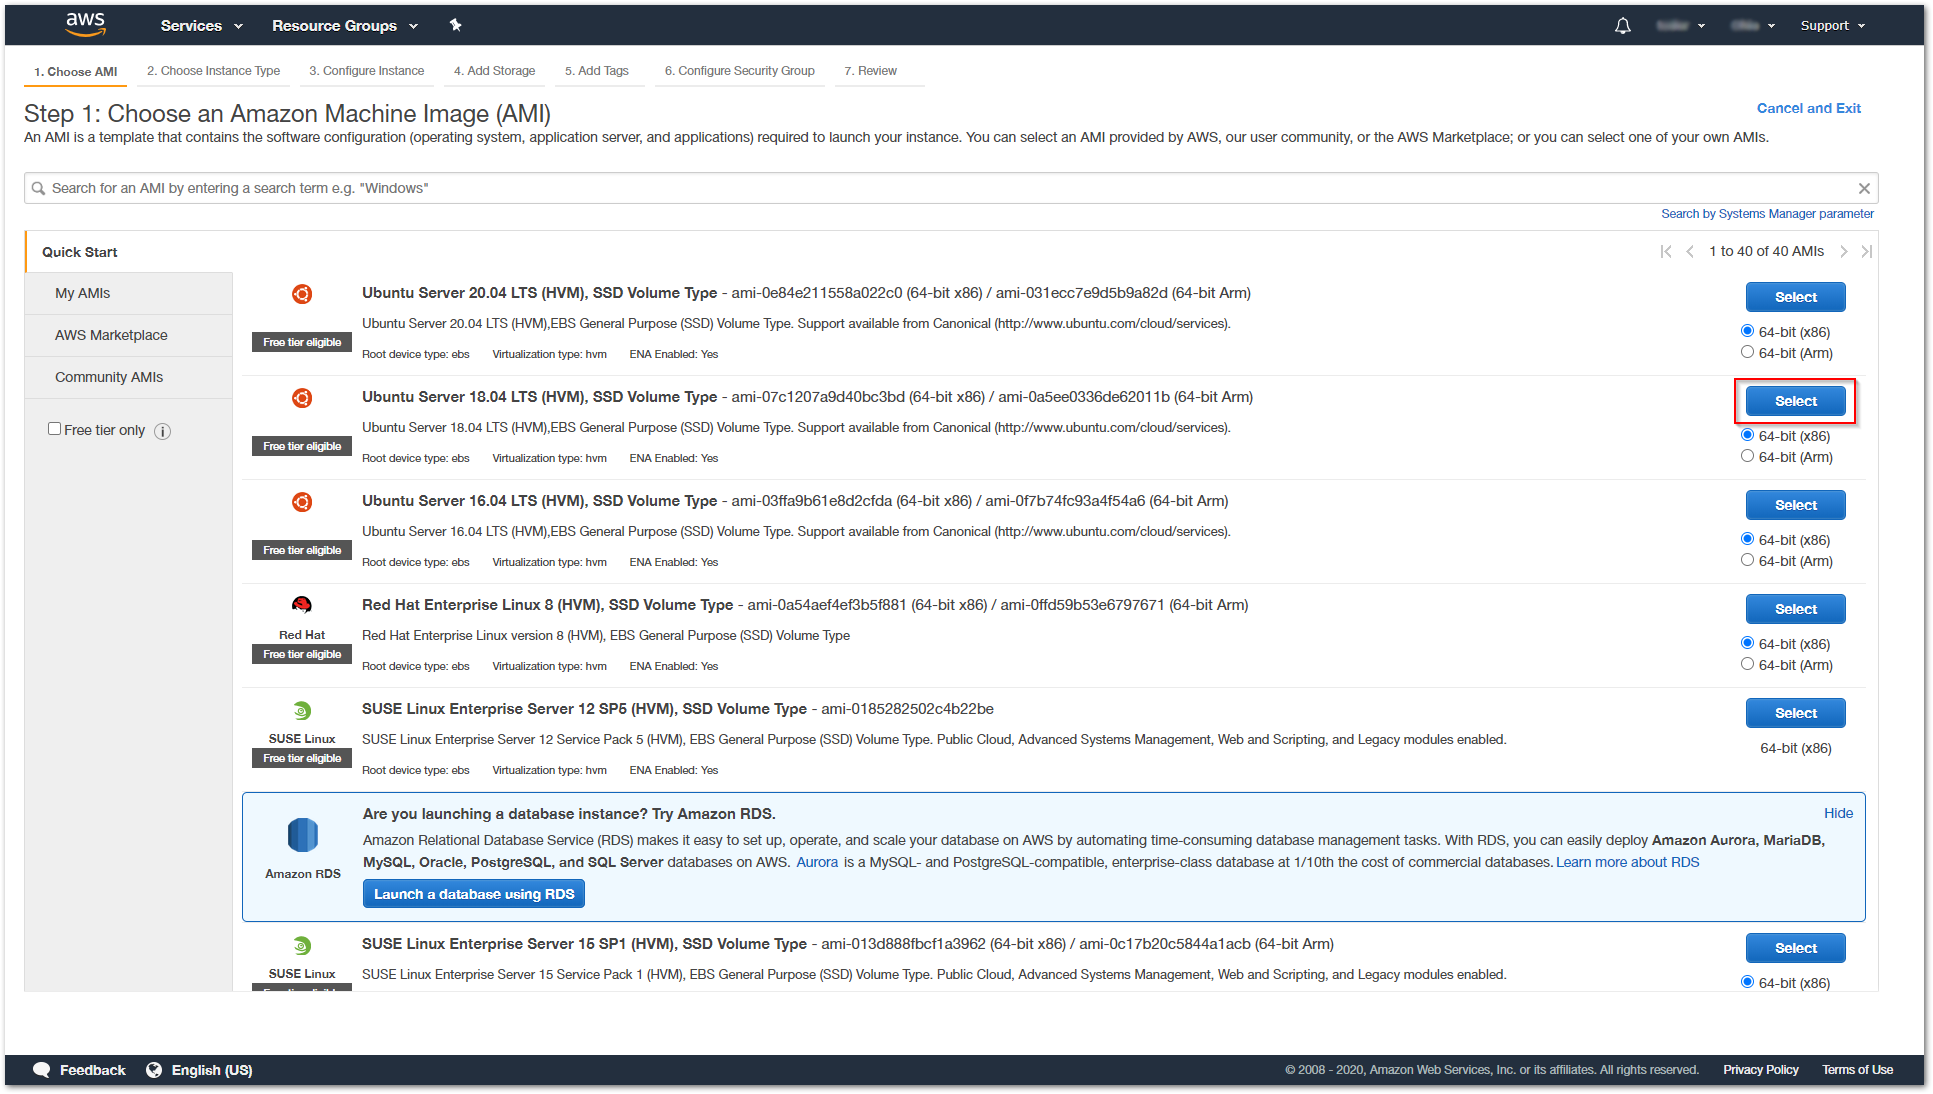Go to first page of AMIs
The width and height of the screenshot is (1933, 1094).
point(1666,251)
